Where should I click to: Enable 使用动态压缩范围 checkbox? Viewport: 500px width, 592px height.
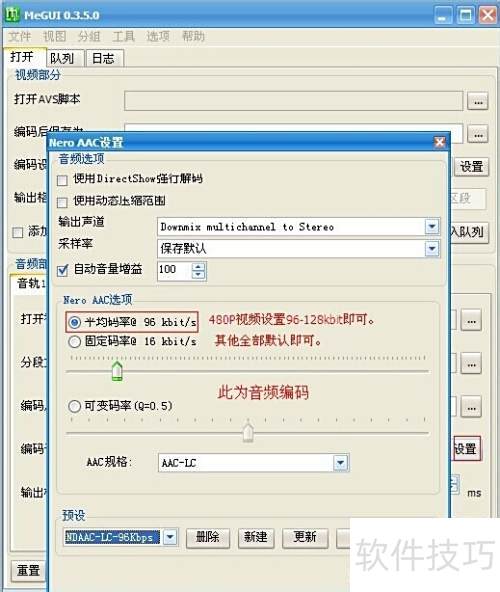point(62,202)
